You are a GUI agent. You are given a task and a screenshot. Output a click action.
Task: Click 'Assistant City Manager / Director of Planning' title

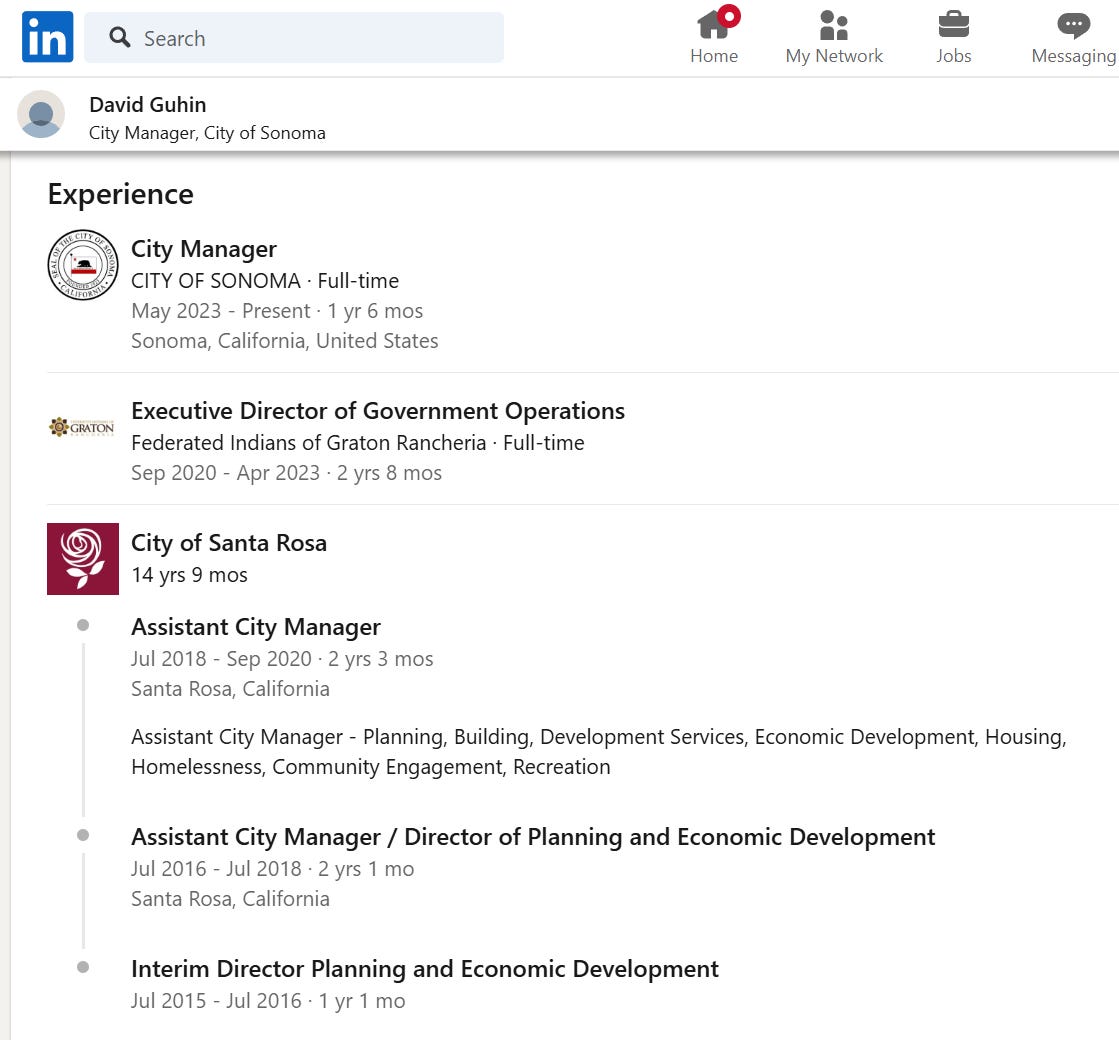(x=533, y=837)
